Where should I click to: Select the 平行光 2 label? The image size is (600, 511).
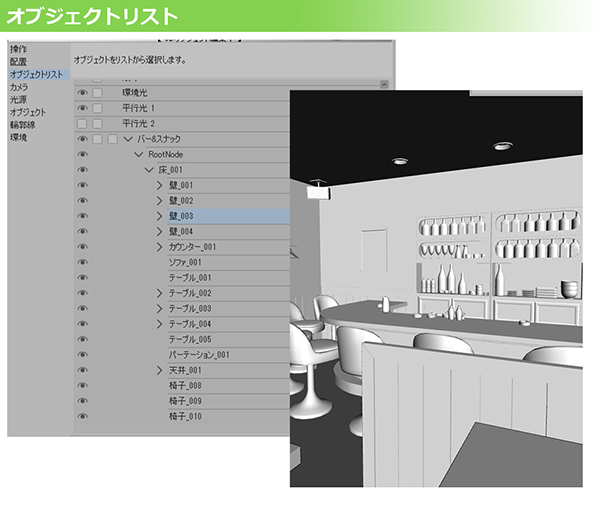[x=138, y=124]
